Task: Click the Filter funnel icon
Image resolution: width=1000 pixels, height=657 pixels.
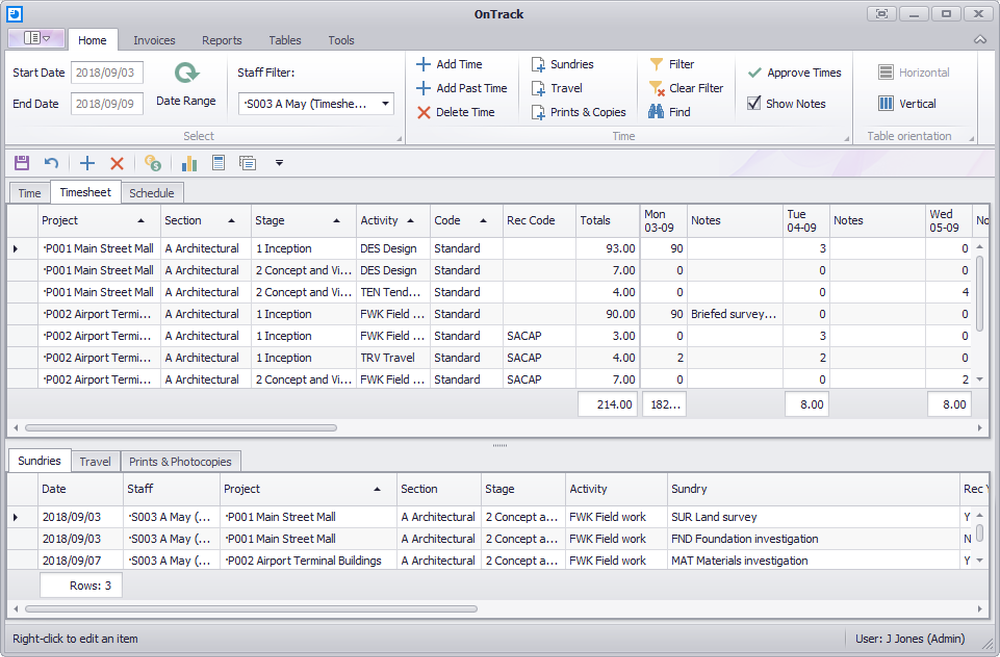Action: 656,64
